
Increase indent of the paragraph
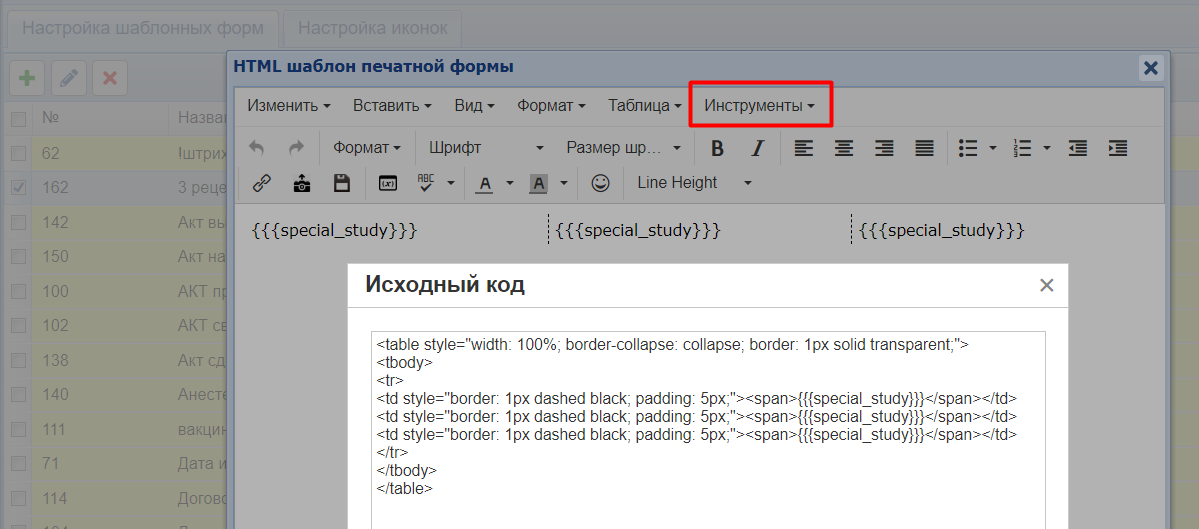[1117, 148]
